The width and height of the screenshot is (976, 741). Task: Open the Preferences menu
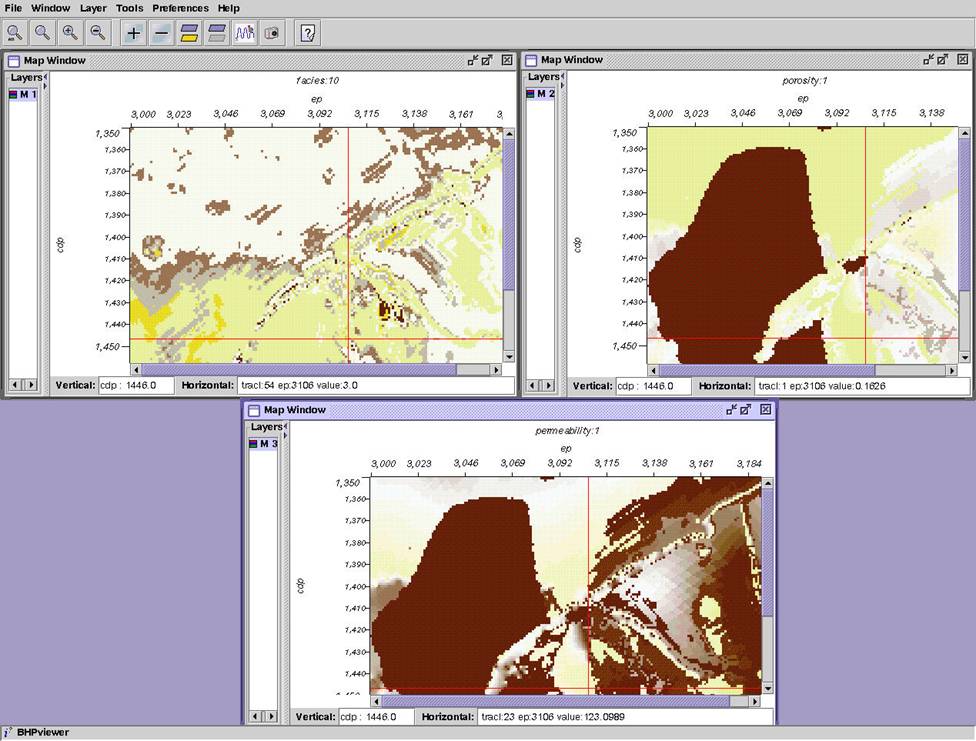[181, 8]
